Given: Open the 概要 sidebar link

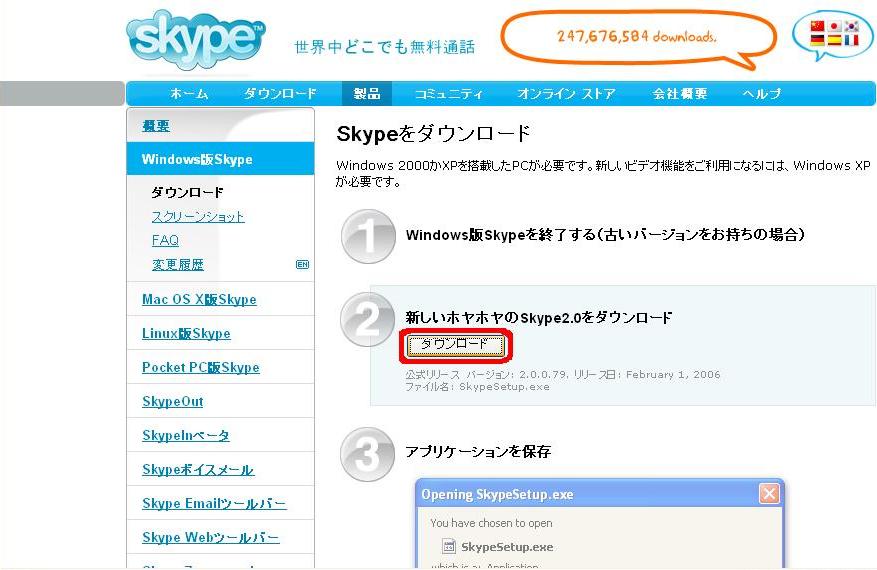Looking at the screenshot, I should coord(156,126).
